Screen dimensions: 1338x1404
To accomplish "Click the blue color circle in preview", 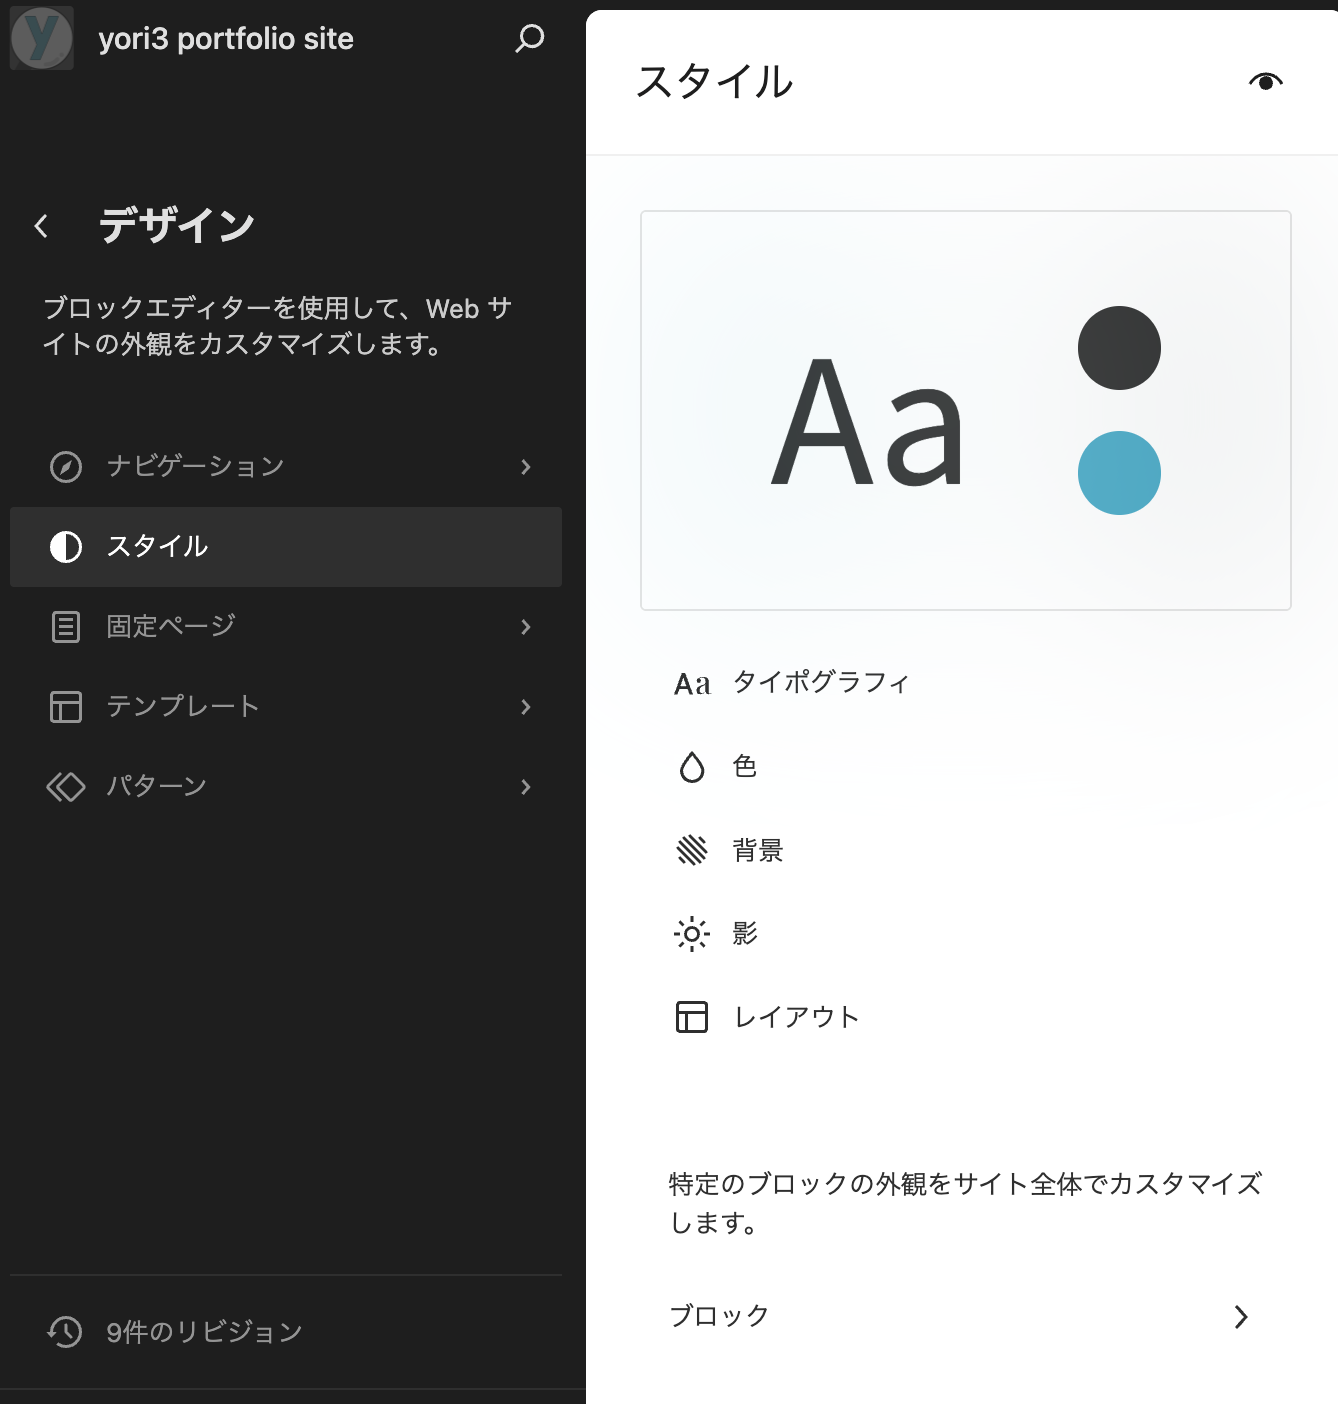I will pyautogui.click(x=1119, y=473).
